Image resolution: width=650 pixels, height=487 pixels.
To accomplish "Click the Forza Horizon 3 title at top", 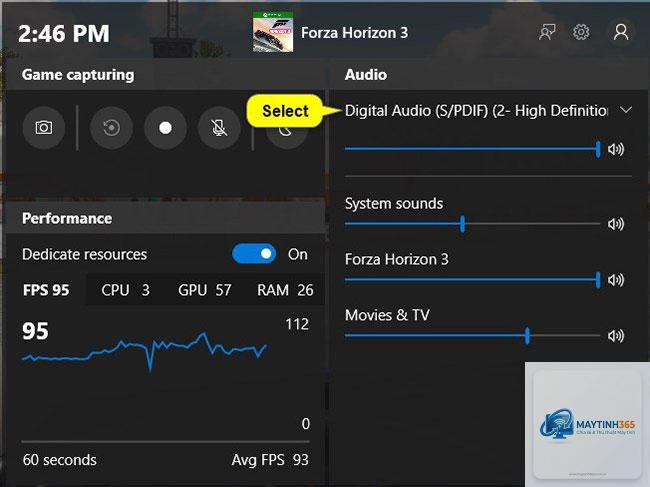I will pos(354,33).
